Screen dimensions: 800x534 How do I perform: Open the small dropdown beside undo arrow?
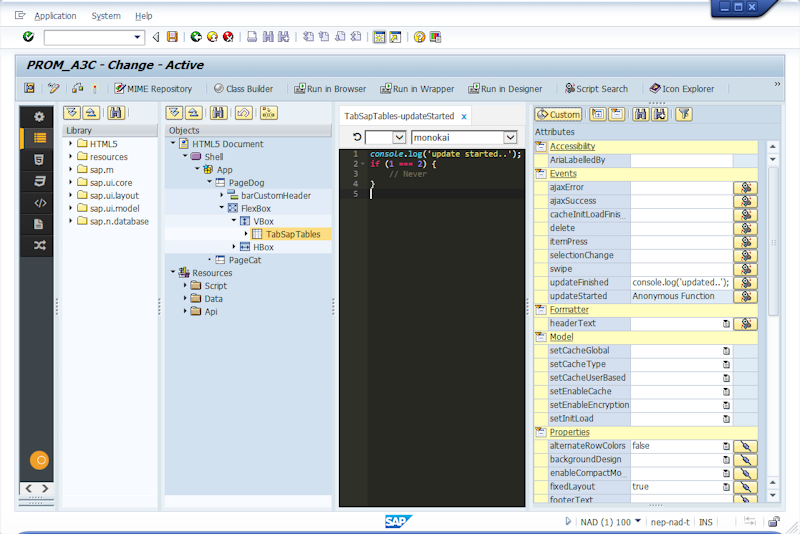(x=399, y=137)
